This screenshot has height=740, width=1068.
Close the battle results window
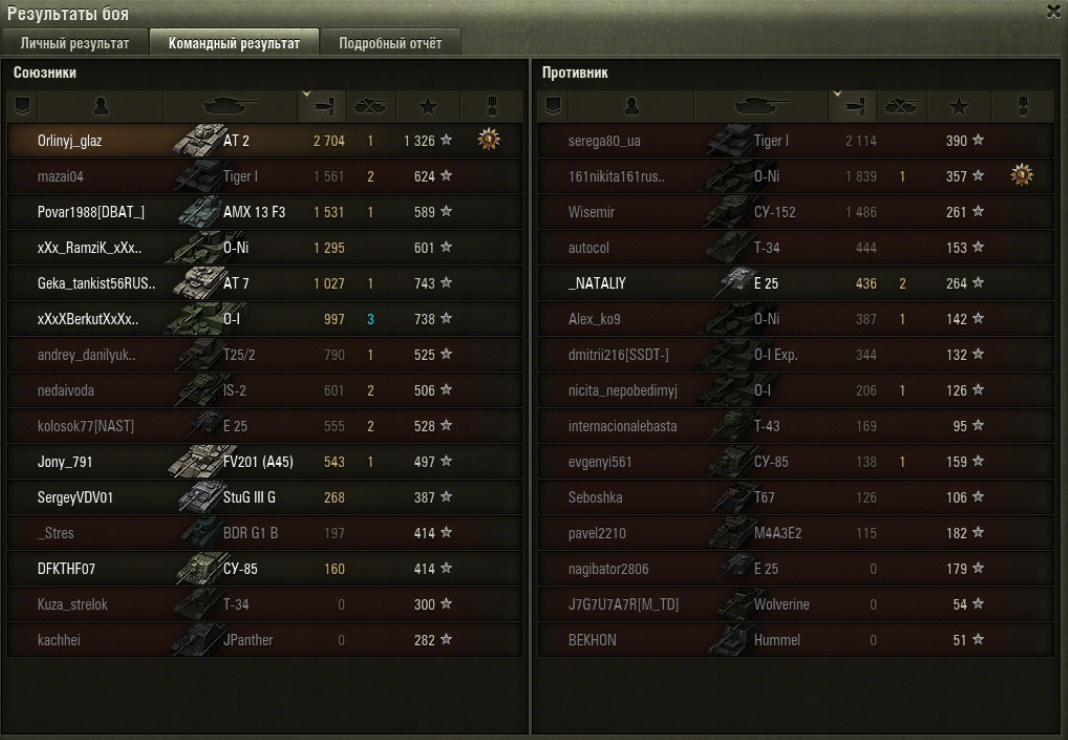[x=1054, y=12]
